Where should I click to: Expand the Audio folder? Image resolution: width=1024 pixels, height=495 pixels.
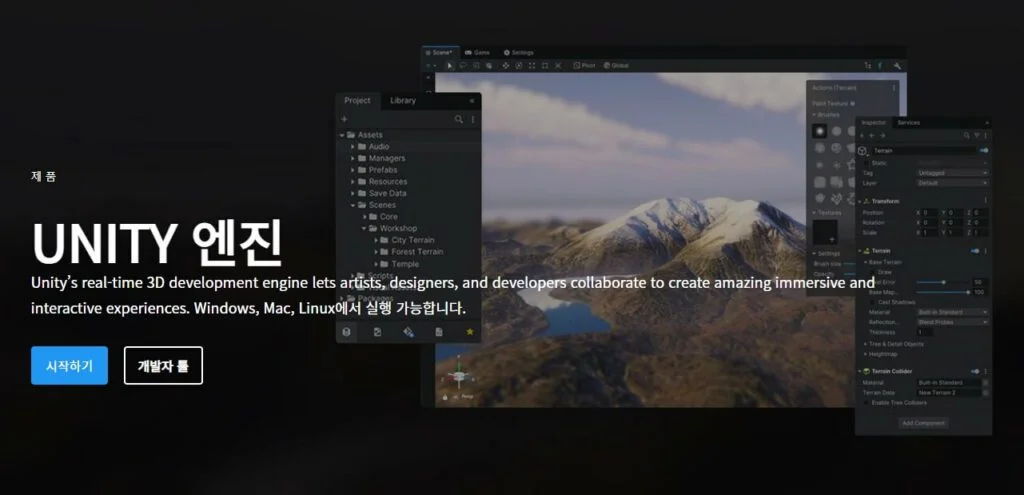[x=353, y=147]
